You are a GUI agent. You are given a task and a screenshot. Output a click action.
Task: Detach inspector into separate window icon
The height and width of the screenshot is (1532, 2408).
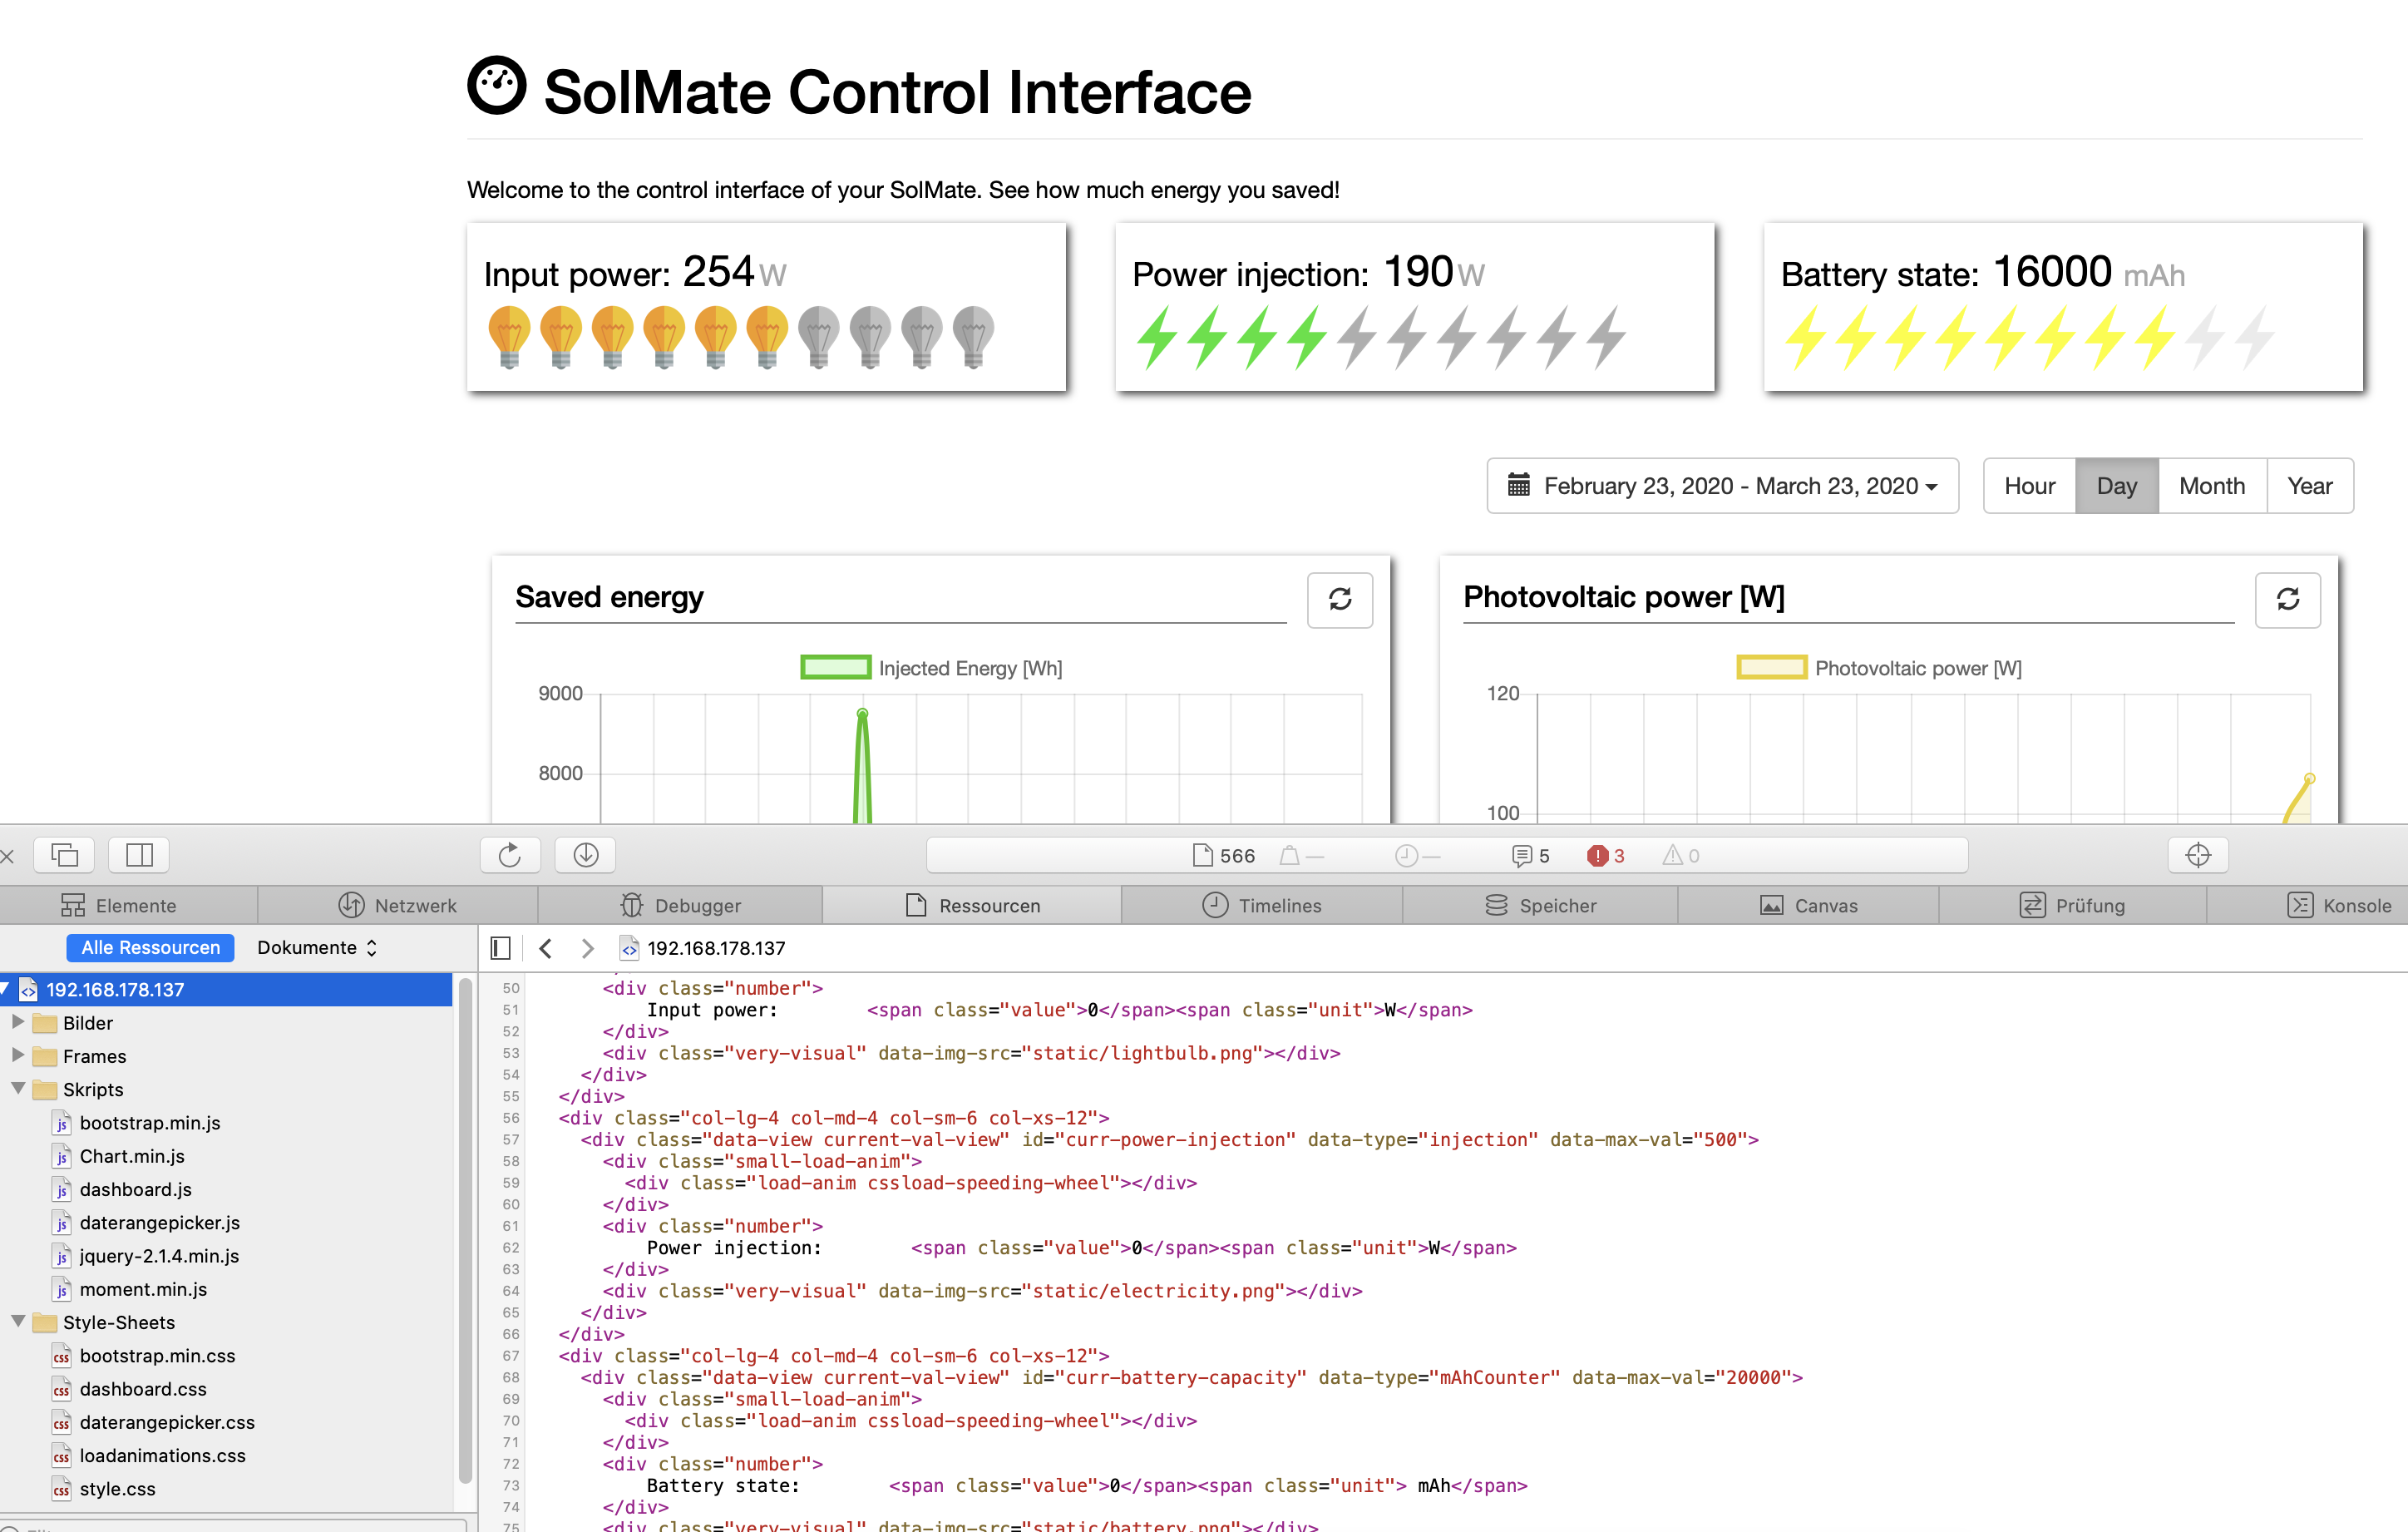(64, 855)
